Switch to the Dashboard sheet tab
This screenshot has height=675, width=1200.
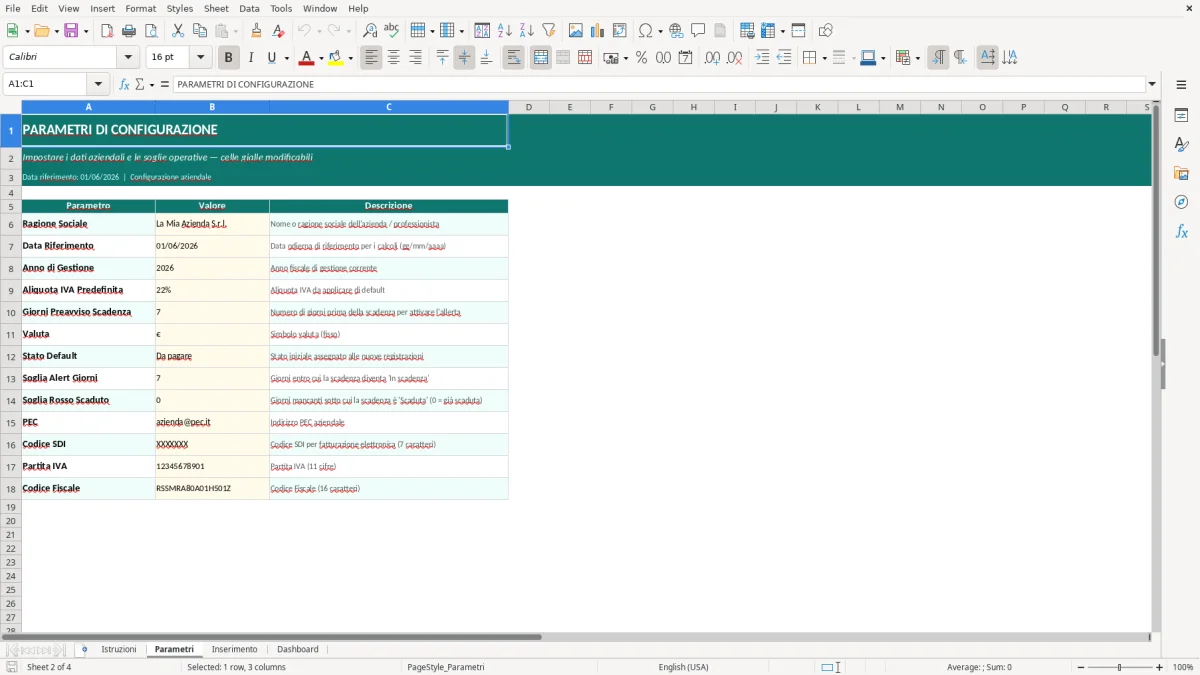point(298,649)
